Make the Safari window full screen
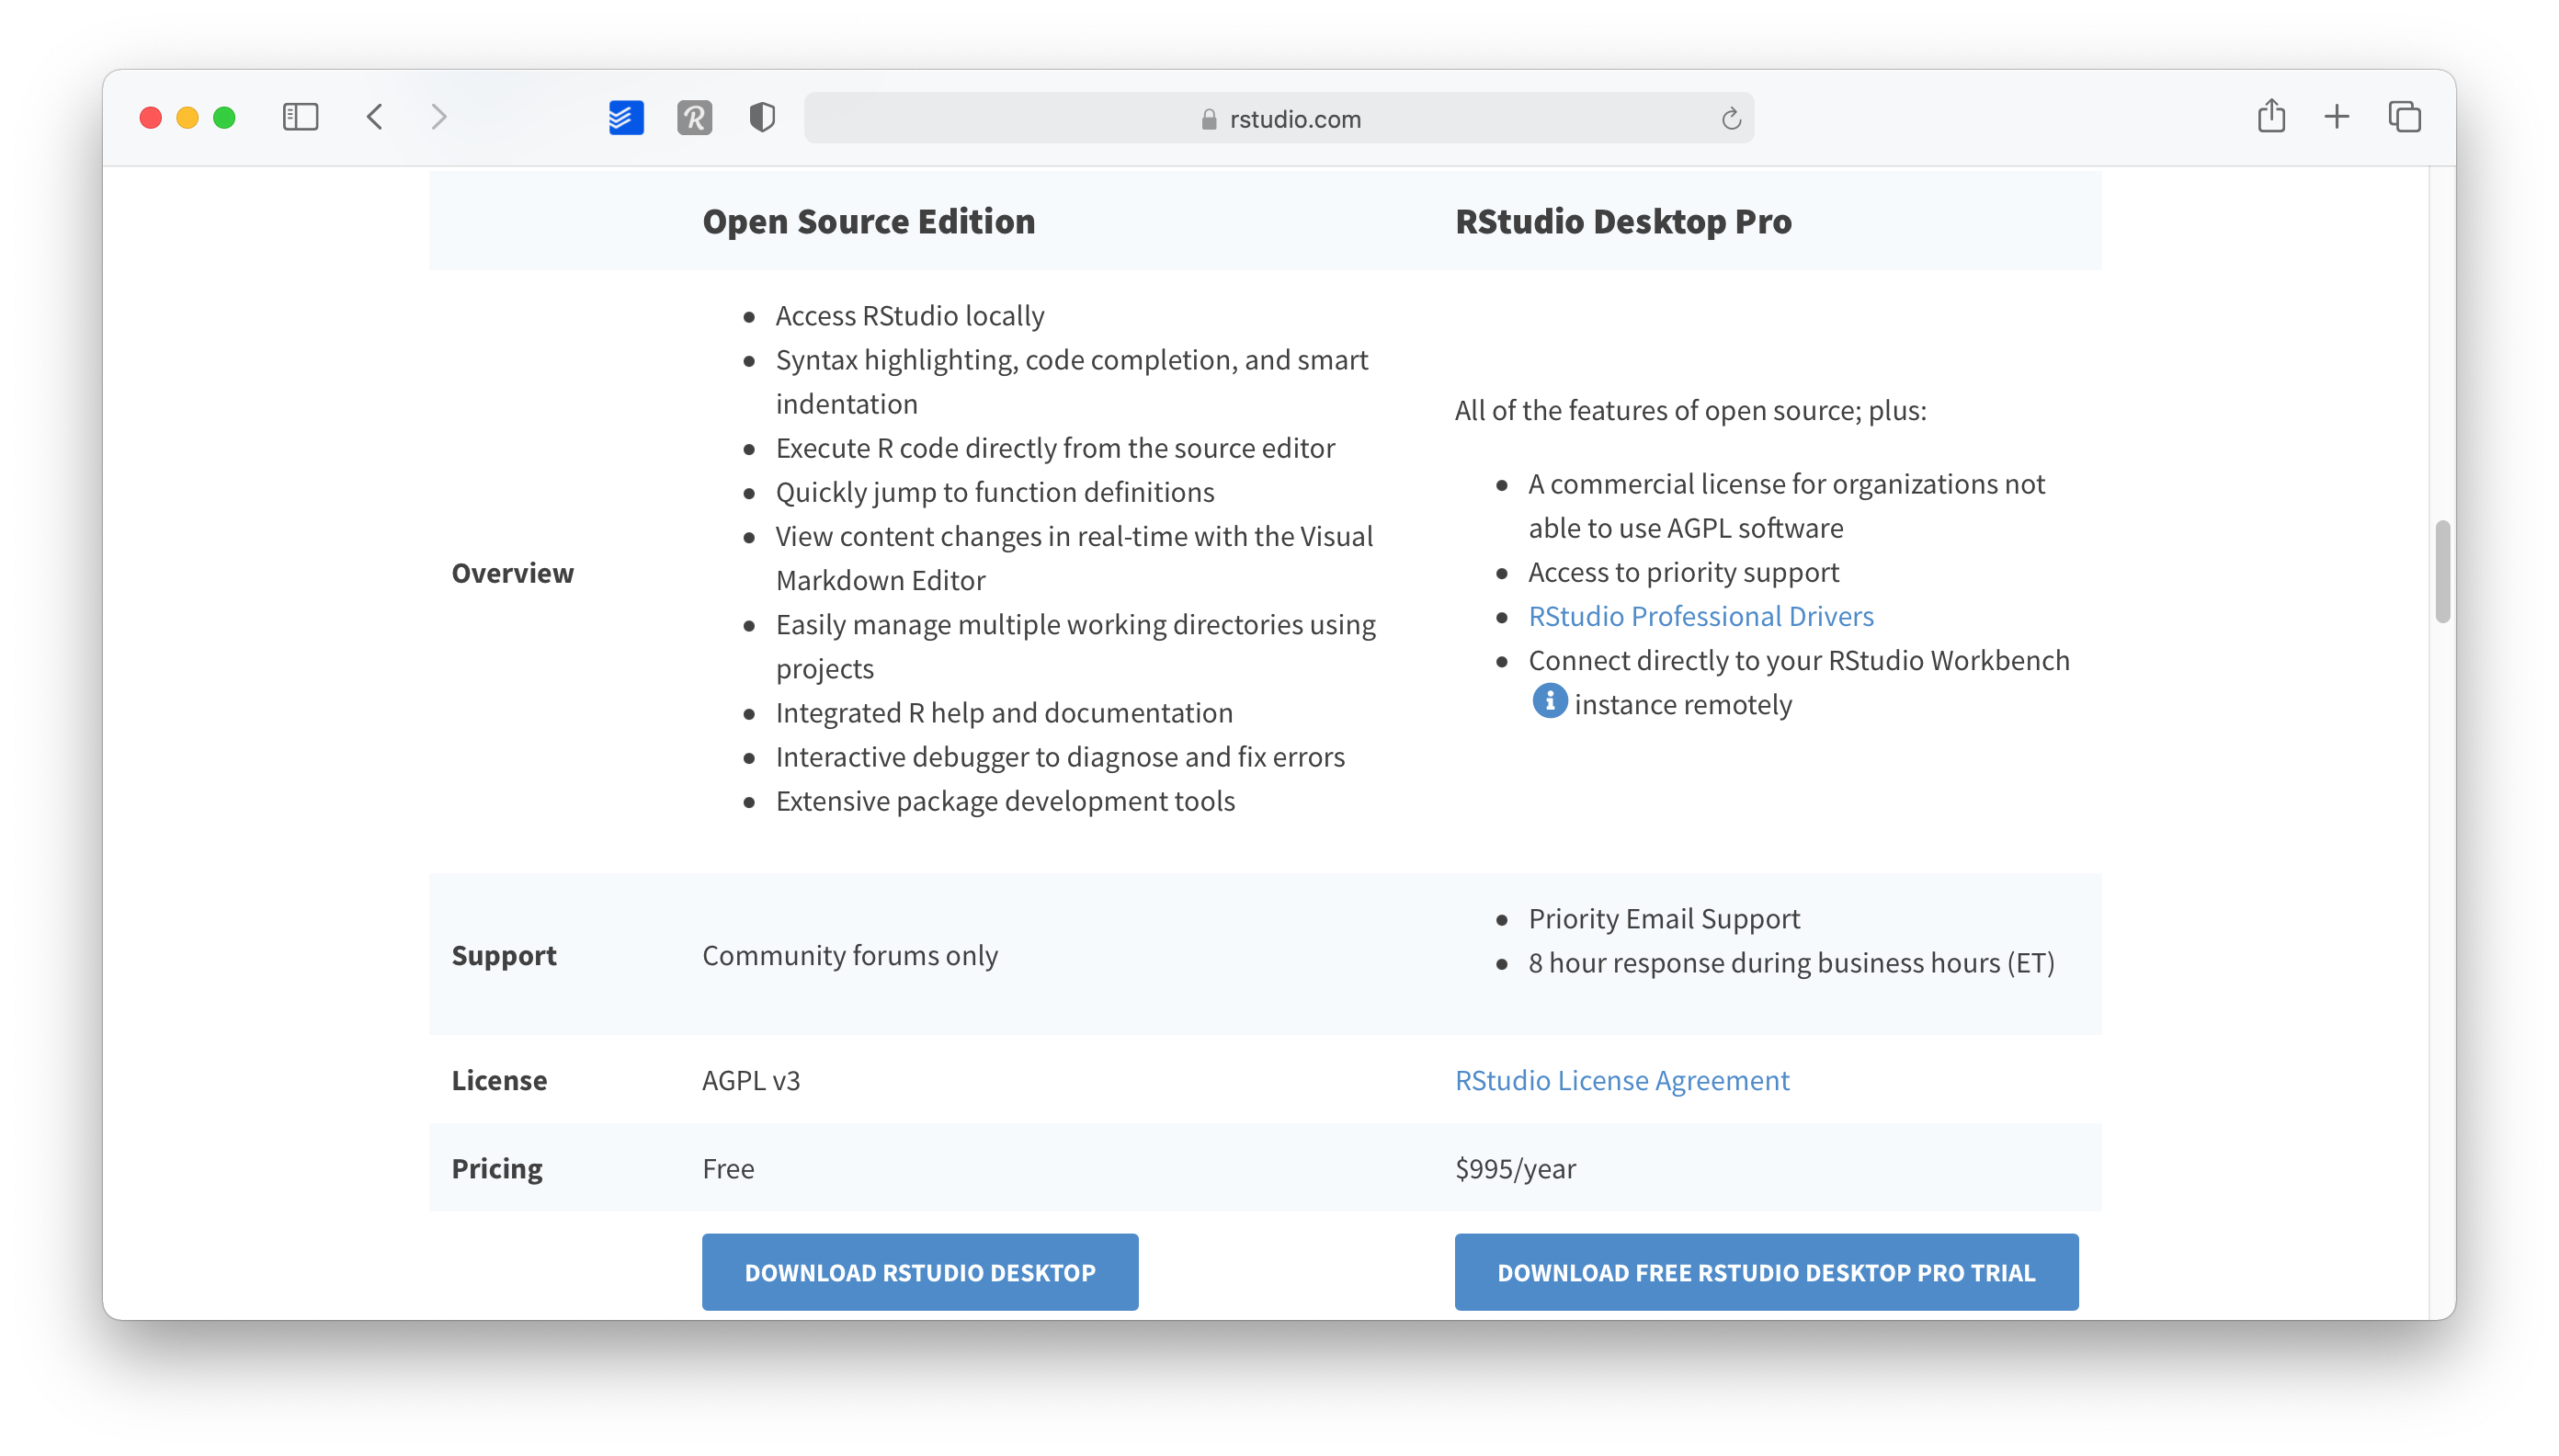The width and height of the screenshot is (2559, 1456). tap(224, 118)
